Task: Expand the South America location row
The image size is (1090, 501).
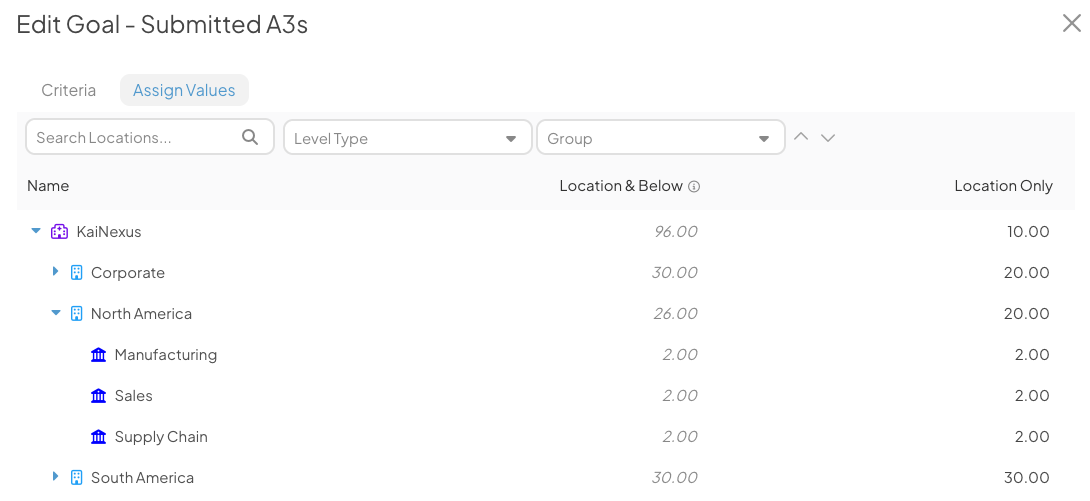Action: tap(56, 477)
